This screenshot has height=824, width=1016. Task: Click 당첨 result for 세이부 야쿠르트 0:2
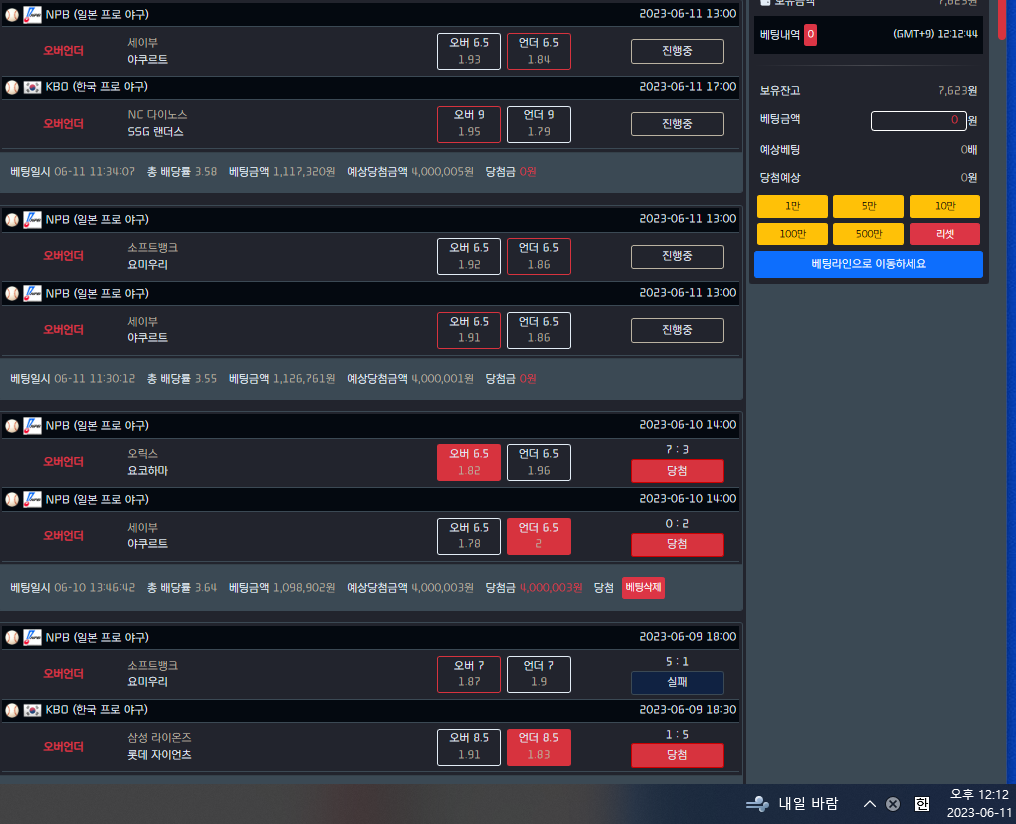coord(677,544)
